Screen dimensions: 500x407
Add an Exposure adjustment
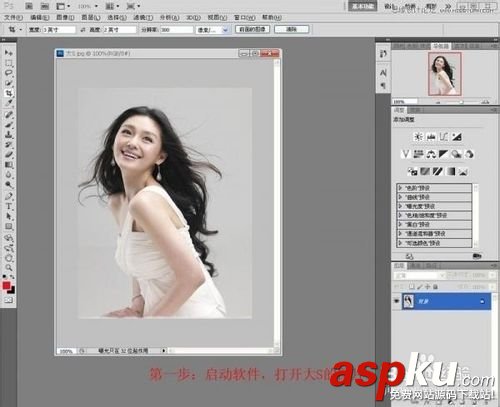tap(457, 136)
